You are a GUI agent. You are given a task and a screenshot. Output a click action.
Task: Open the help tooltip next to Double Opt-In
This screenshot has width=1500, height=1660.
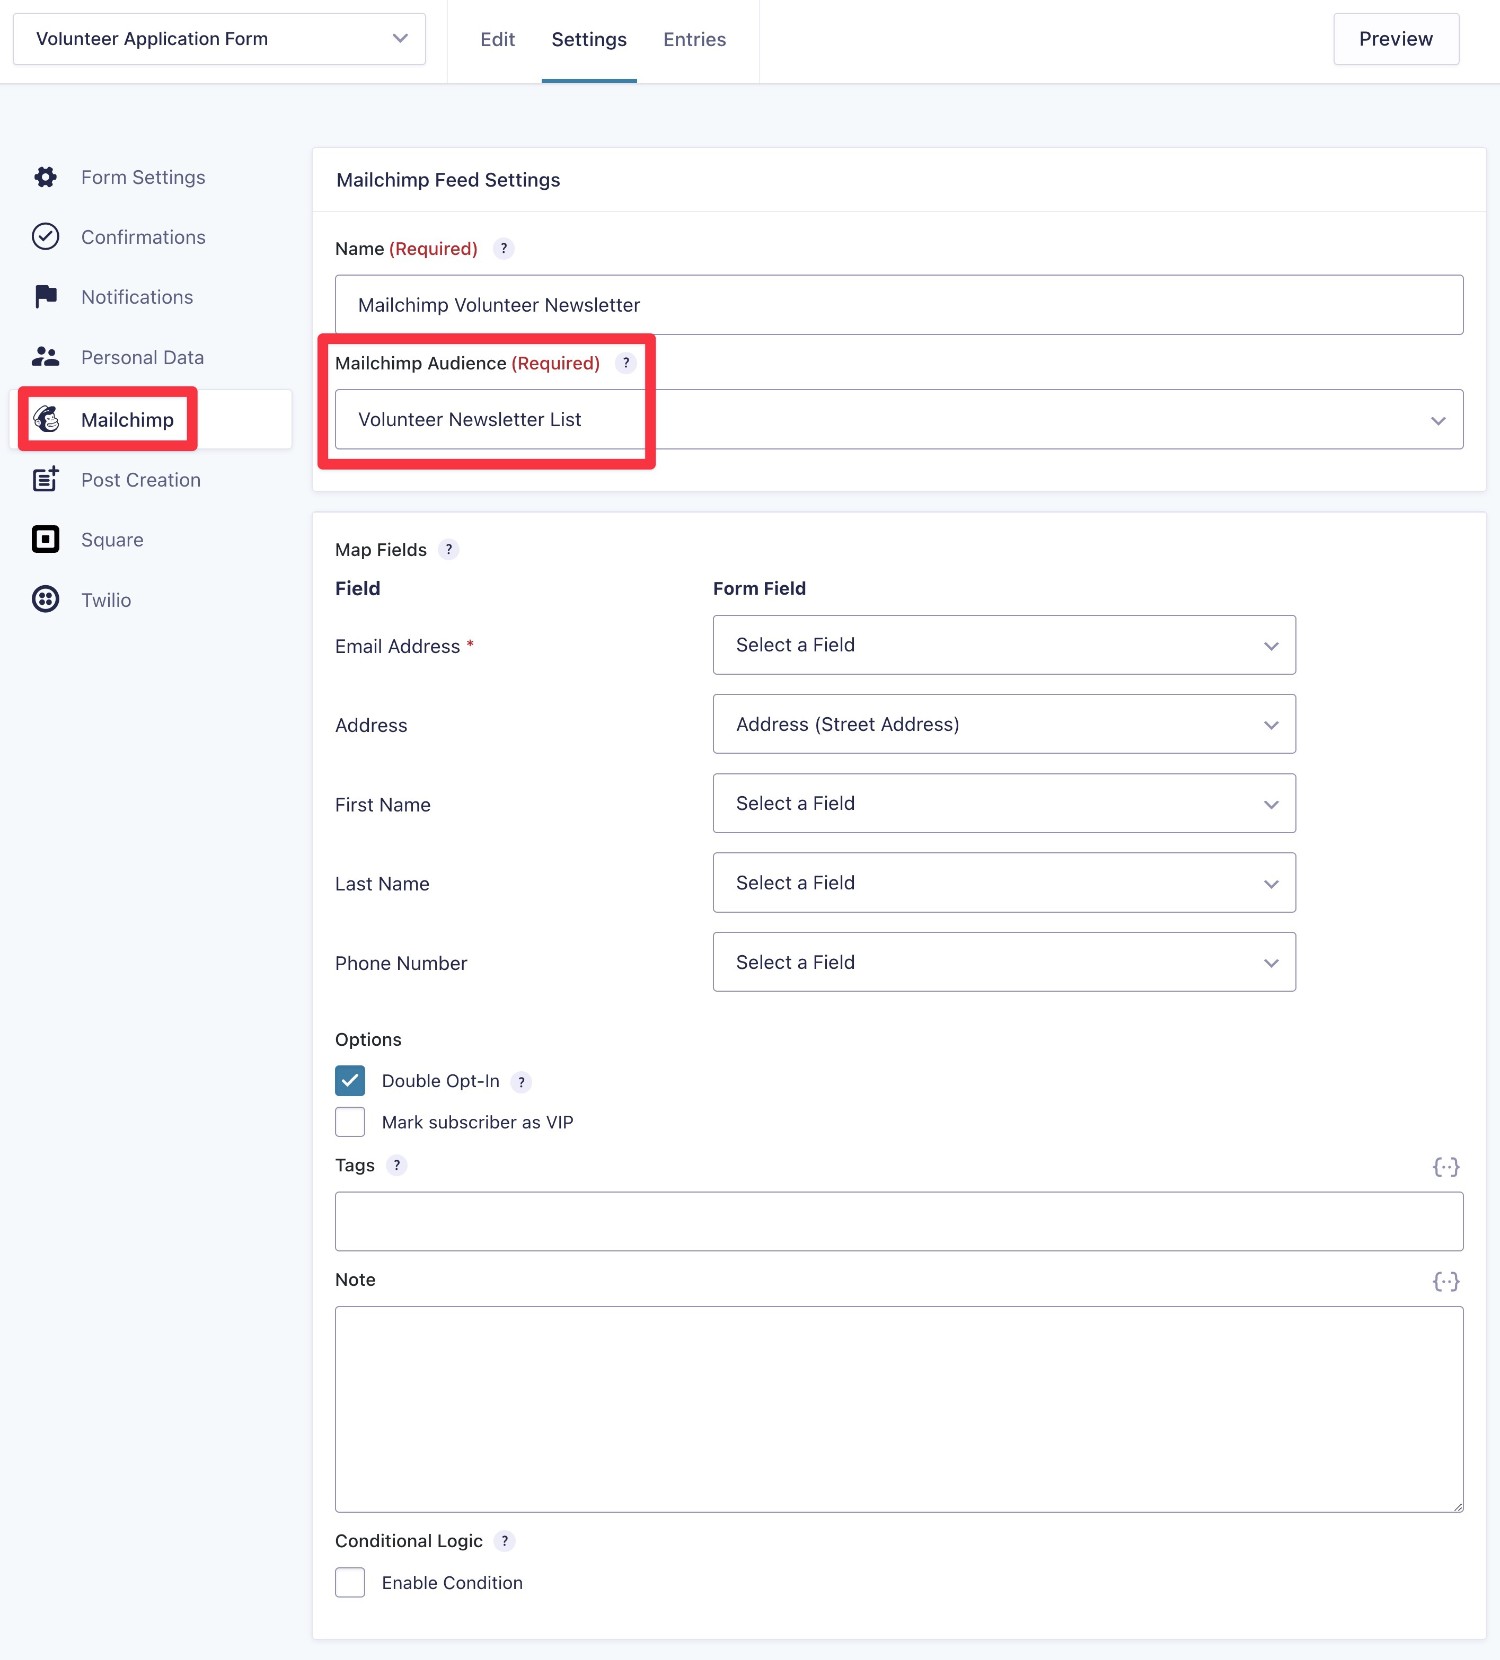521,1082
